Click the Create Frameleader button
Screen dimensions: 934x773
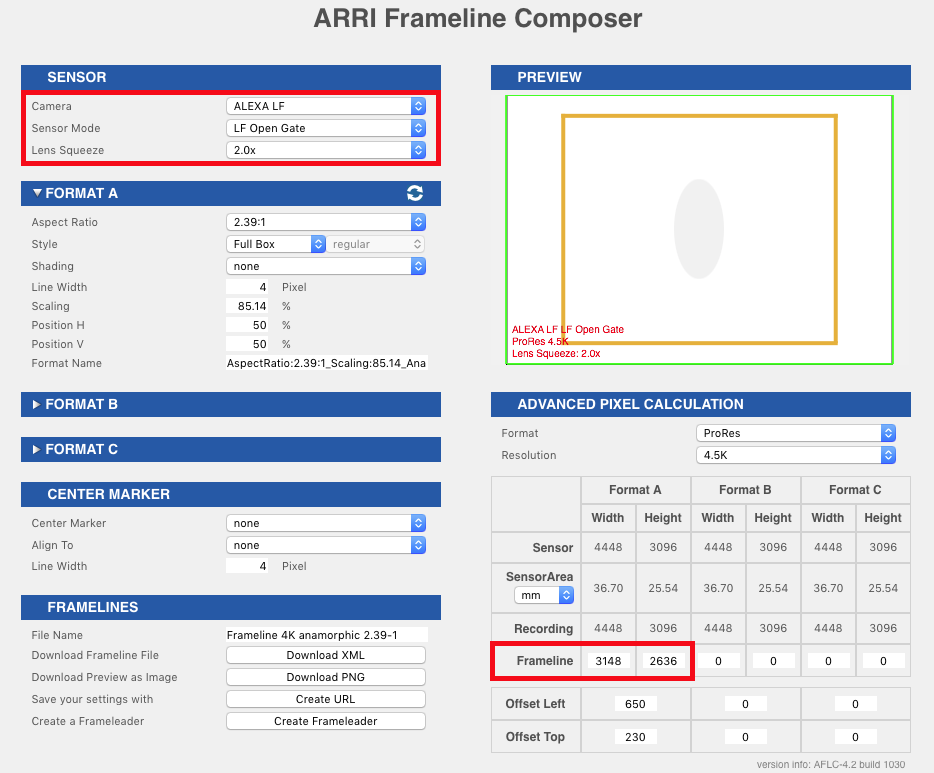coord(326,721)
